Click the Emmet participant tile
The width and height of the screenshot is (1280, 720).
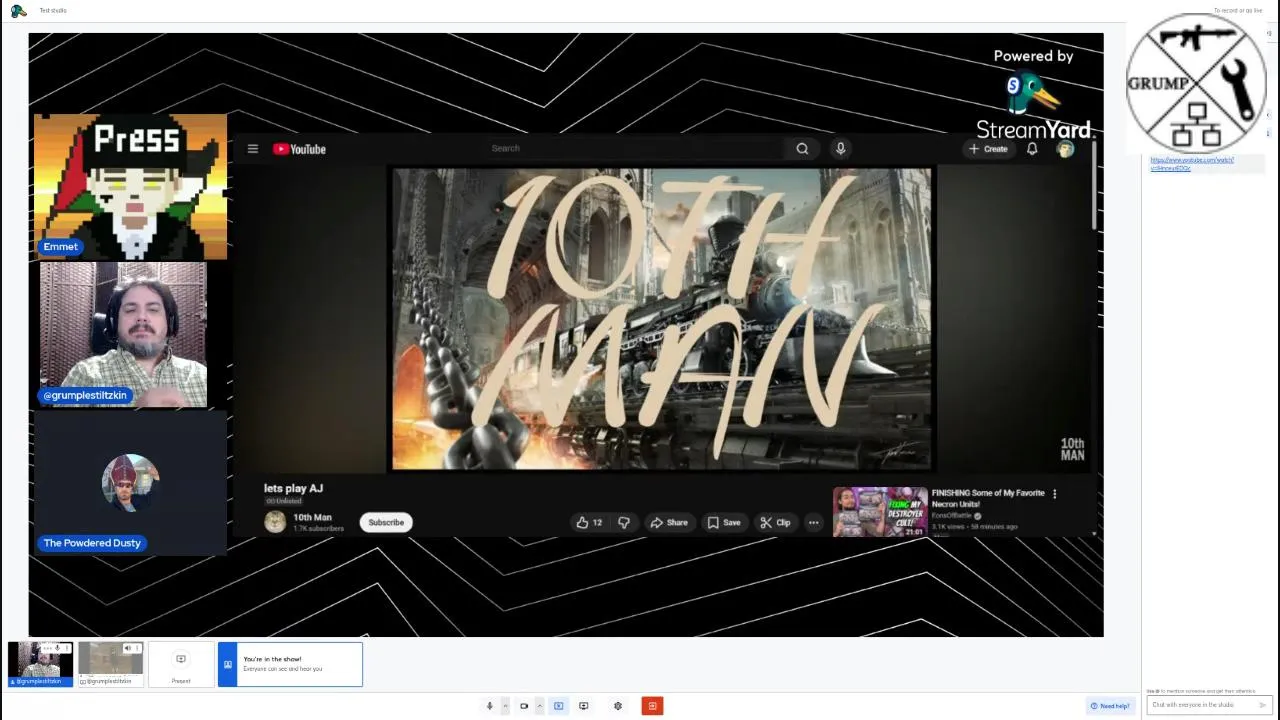point(130,186)
